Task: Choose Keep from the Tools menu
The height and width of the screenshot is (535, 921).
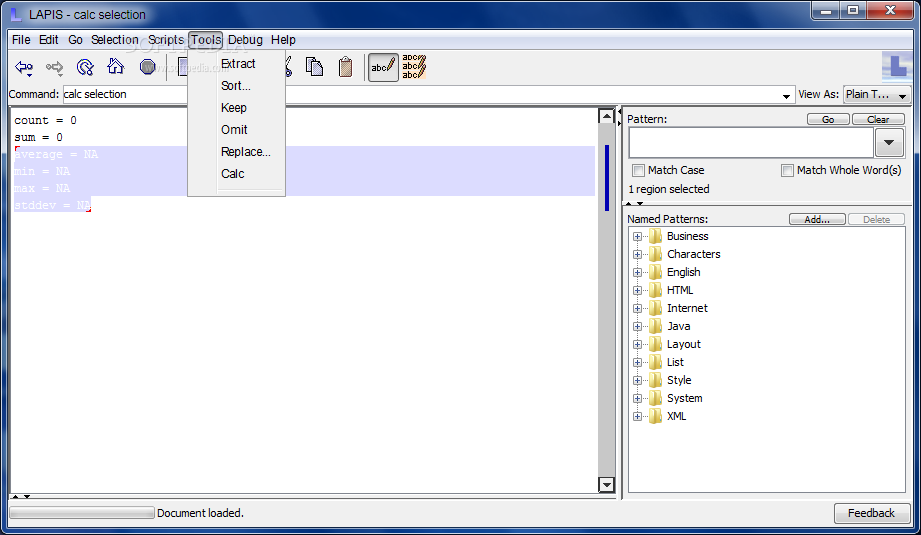Action: click(x=234, y=108)
